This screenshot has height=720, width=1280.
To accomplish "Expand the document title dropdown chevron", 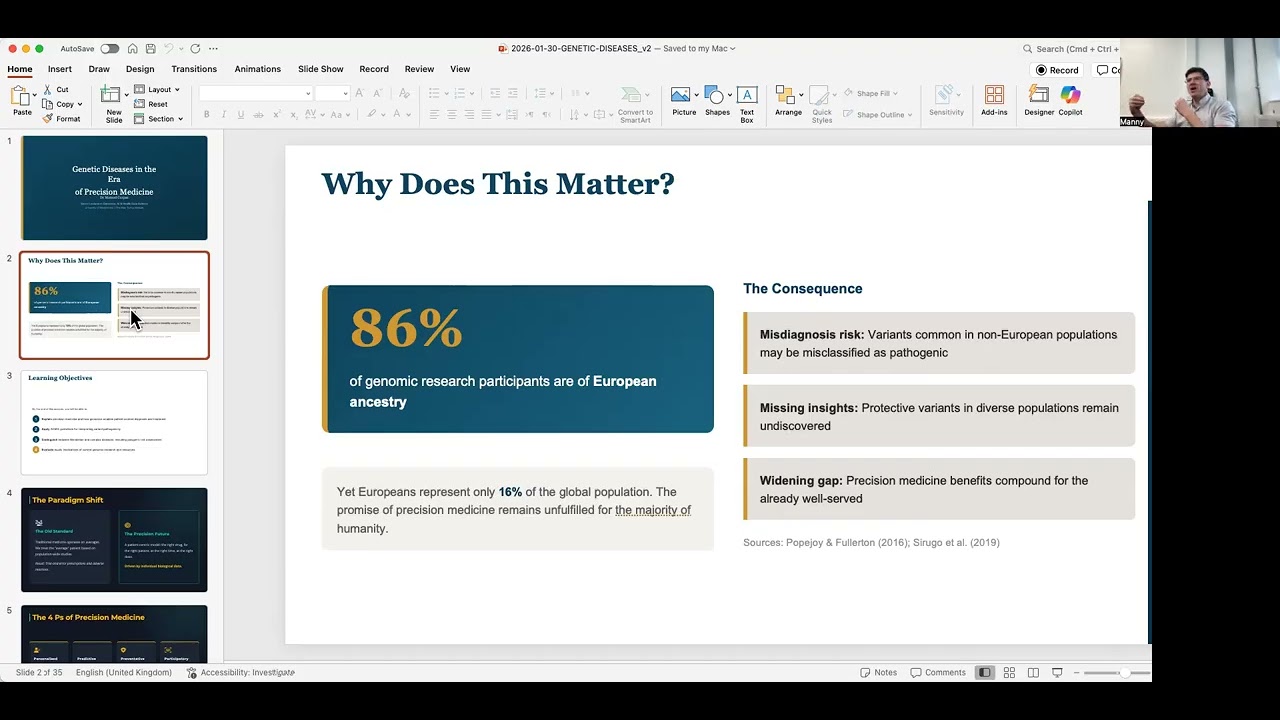I will (x=733, y=49).
